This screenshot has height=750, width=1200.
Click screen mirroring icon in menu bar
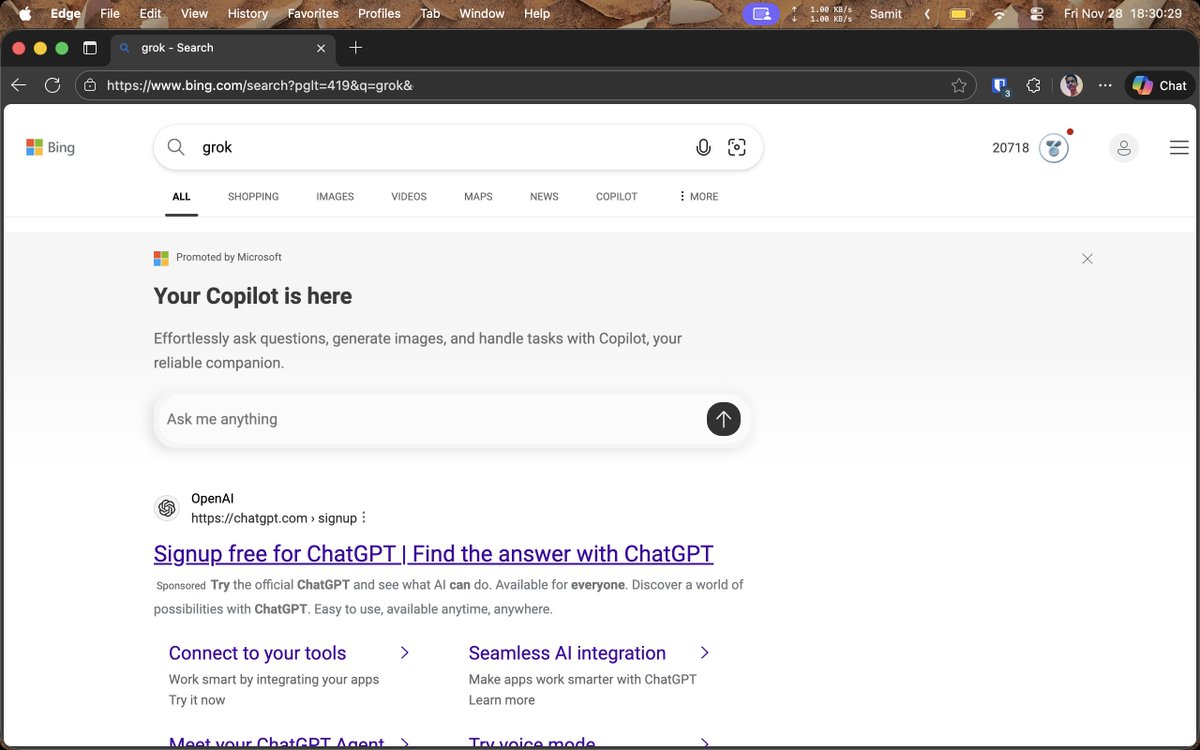(762, 14)
